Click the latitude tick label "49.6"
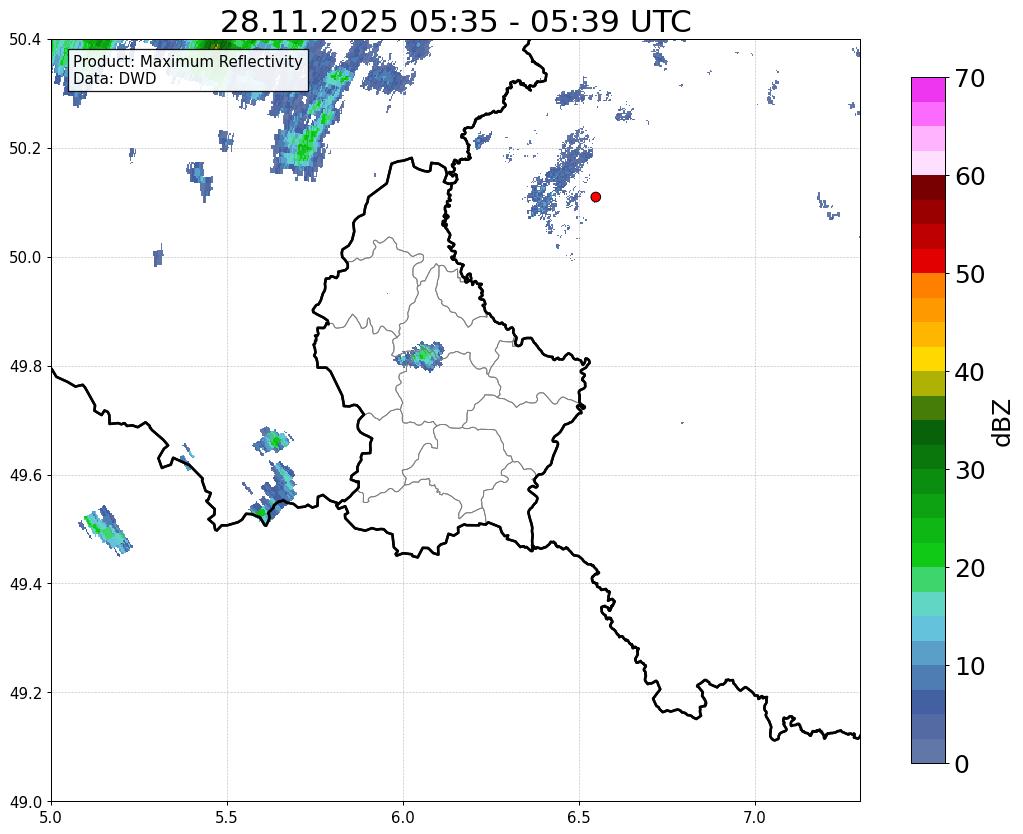Screen dimensions: 1023x834 pos(25,476)
